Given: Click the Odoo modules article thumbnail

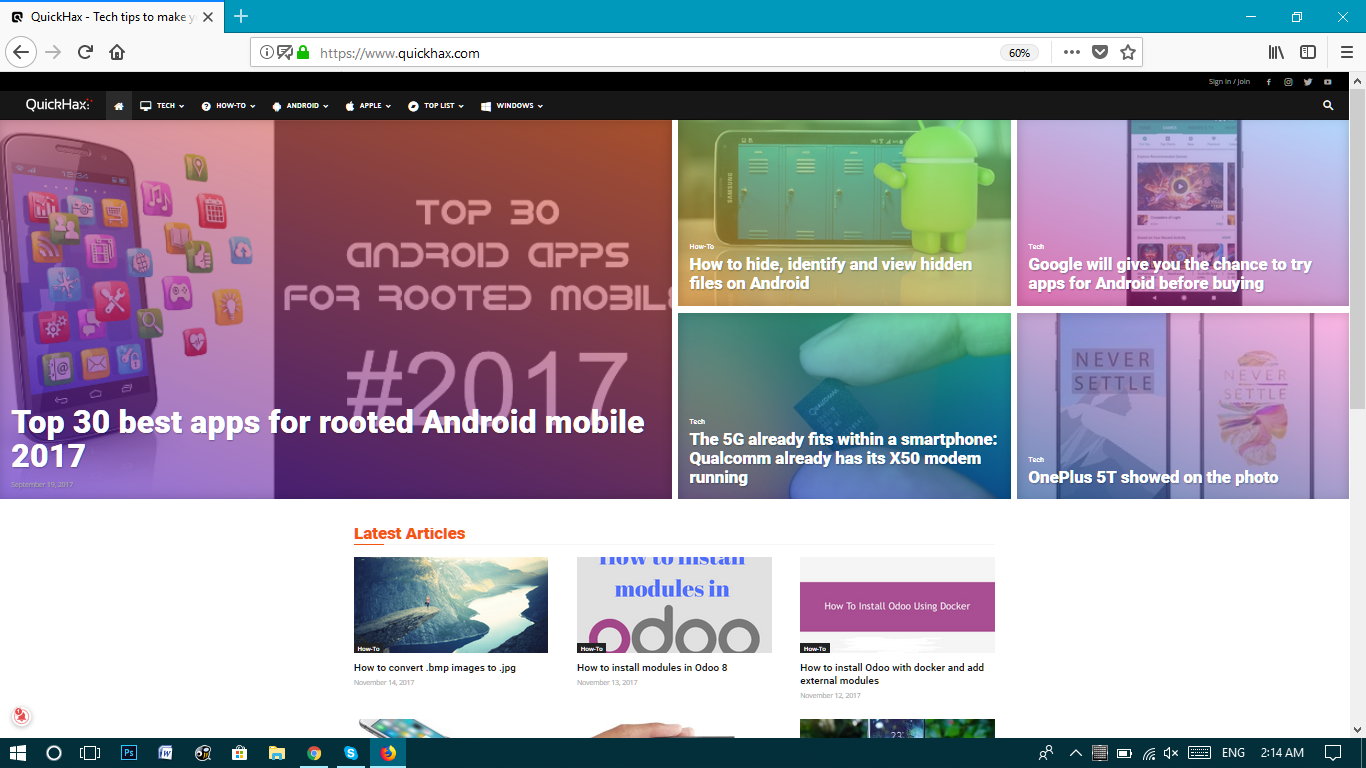Looking at the screenshot, I should (674, 605).
